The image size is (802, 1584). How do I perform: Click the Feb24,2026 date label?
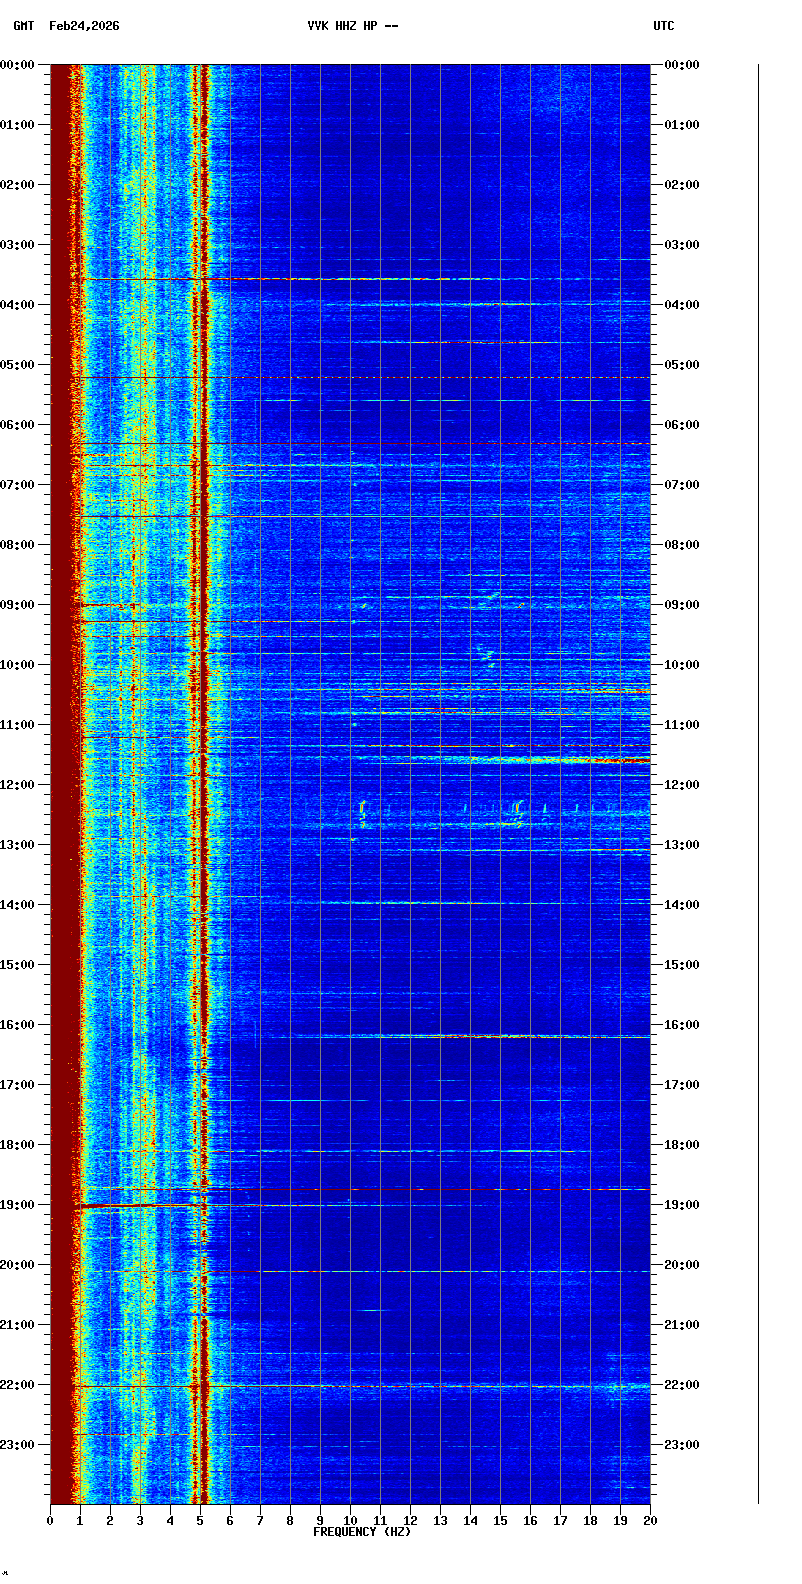(84, 26)
